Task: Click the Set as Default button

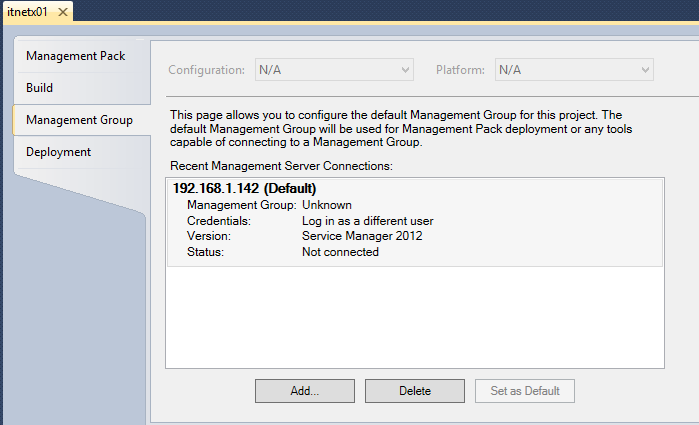Action: coord(525,390)
